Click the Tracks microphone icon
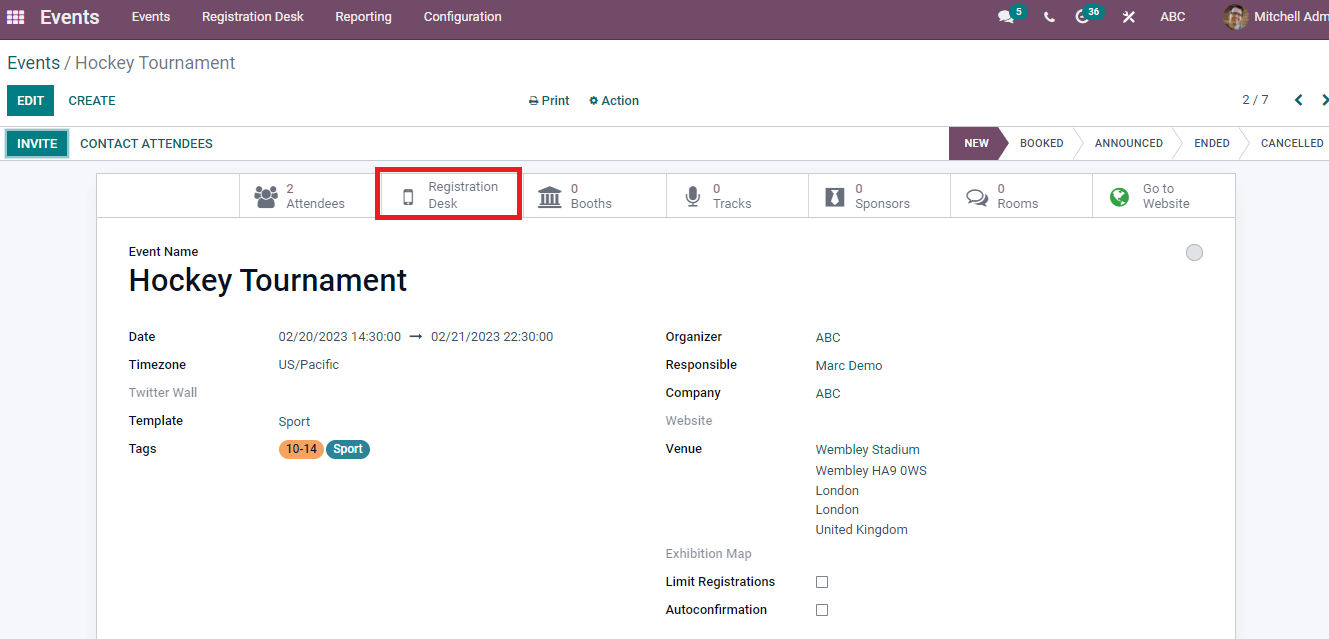 [693, 196]
